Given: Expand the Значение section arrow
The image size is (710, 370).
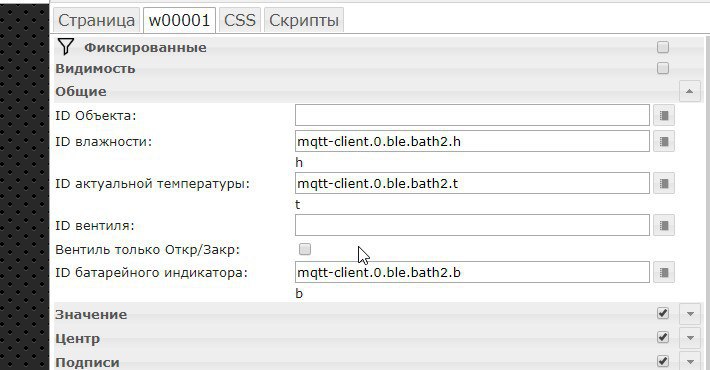Looking at the screenshot, I should coord(690,314).
